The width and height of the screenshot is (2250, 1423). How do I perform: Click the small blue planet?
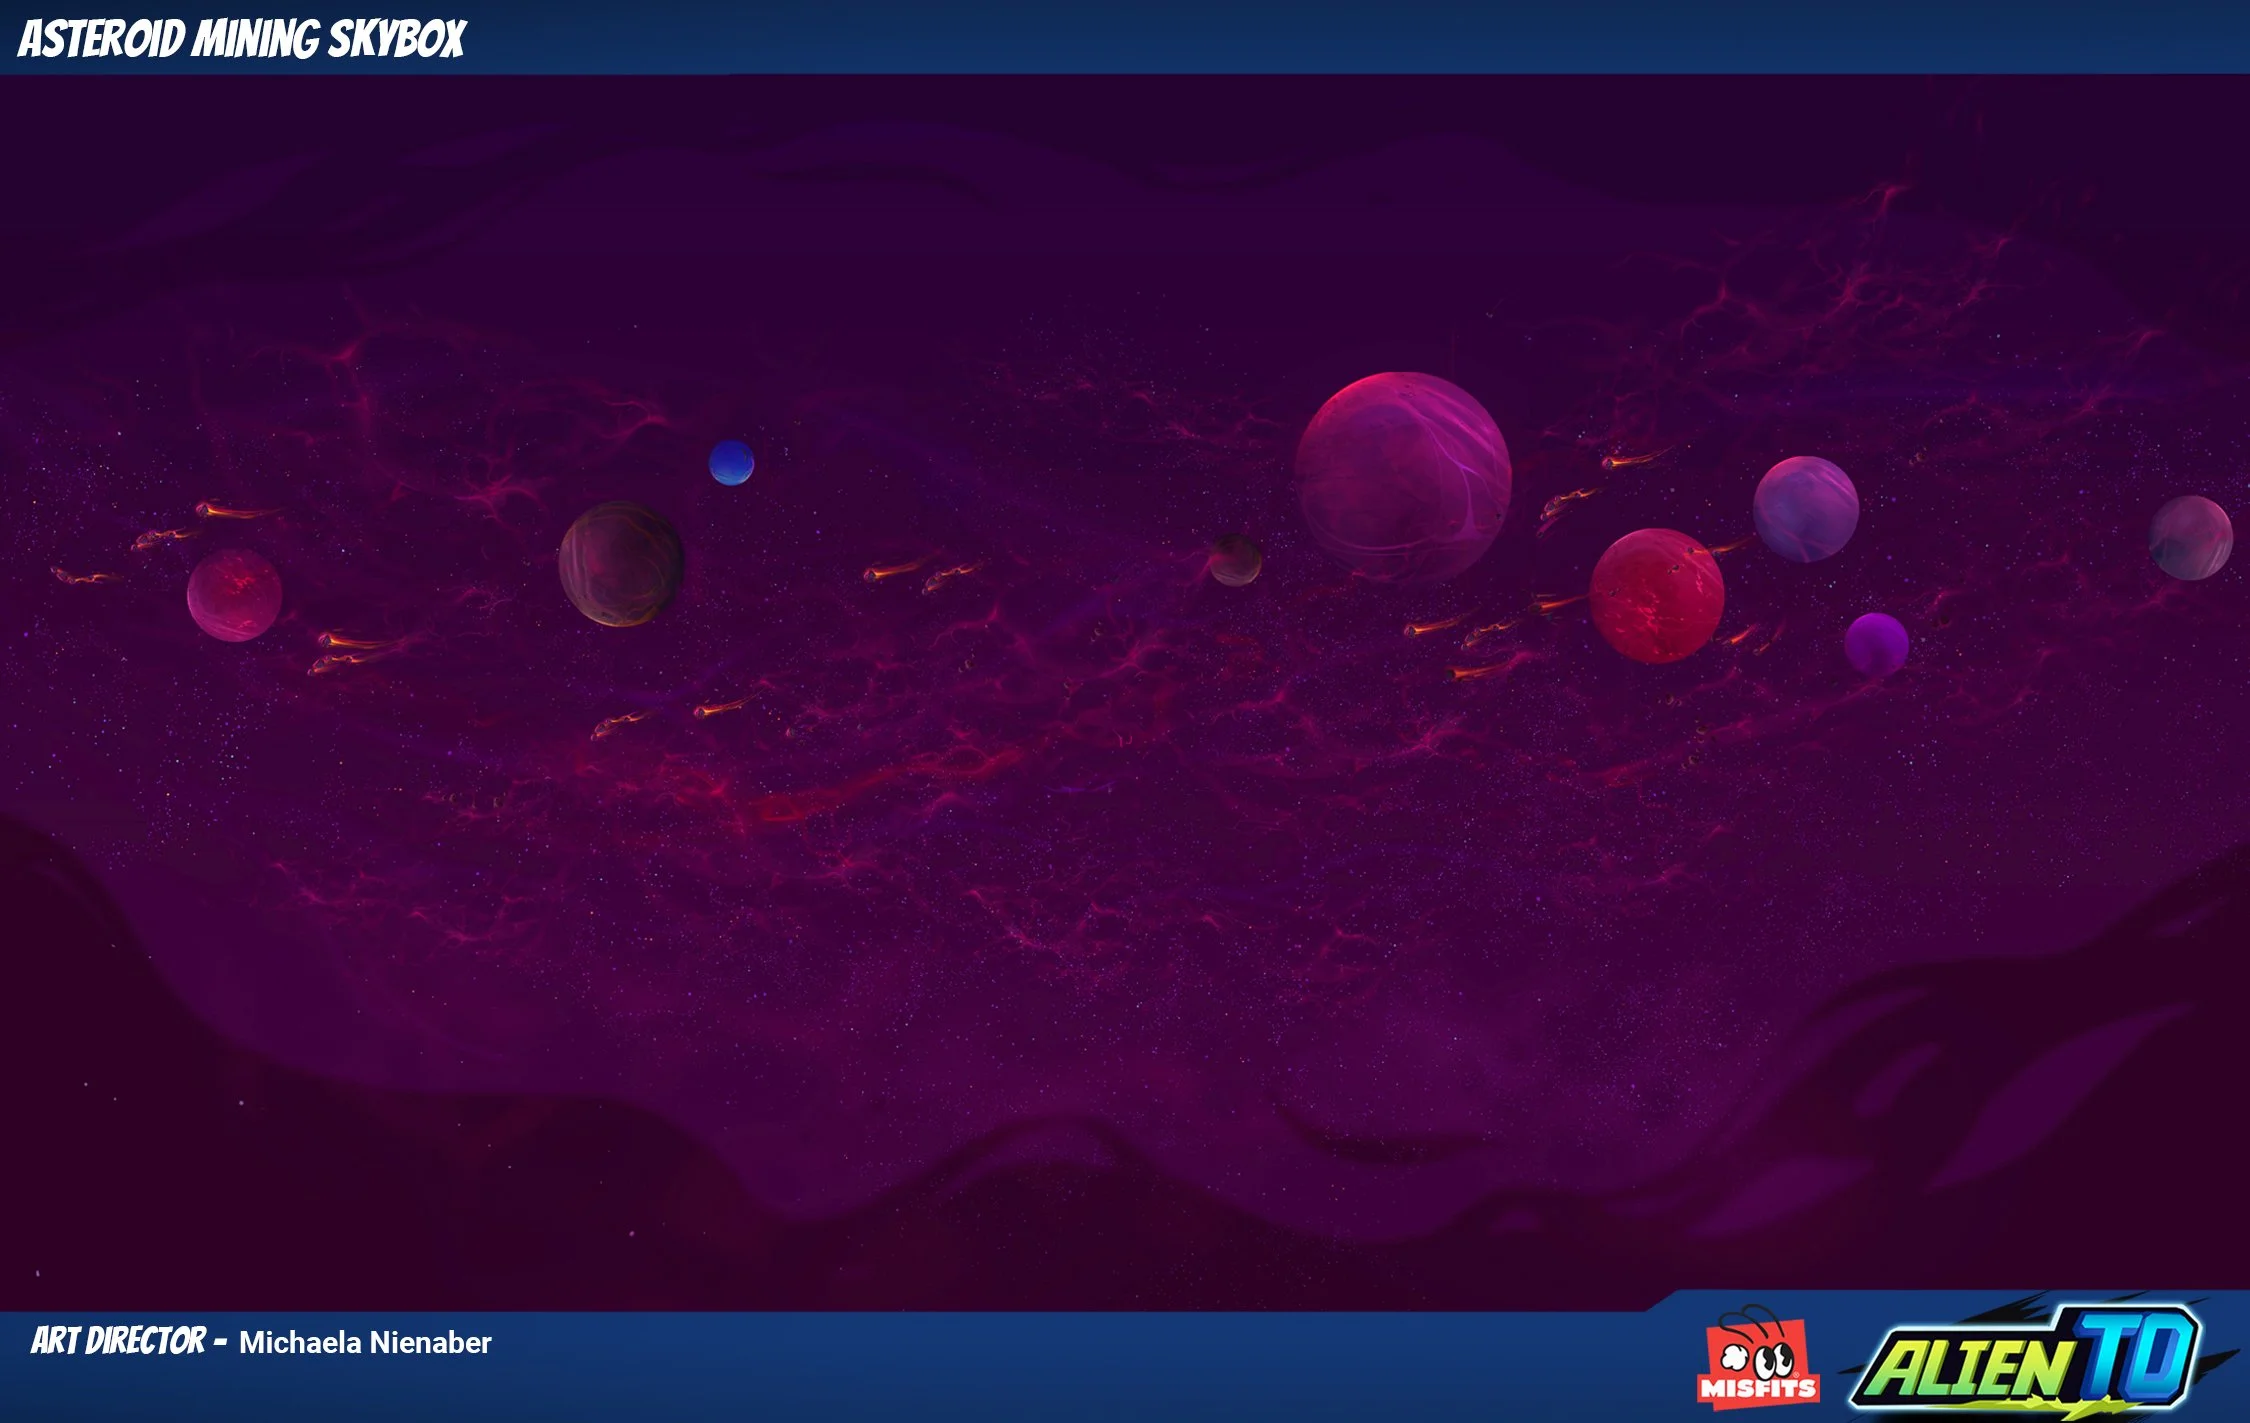click(x=731, y=463)
